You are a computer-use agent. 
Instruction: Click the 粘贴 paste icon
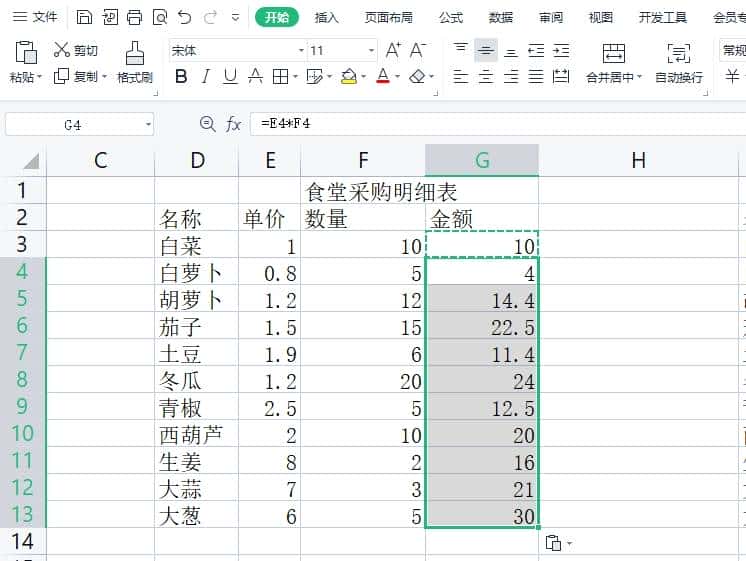[26, 52]
